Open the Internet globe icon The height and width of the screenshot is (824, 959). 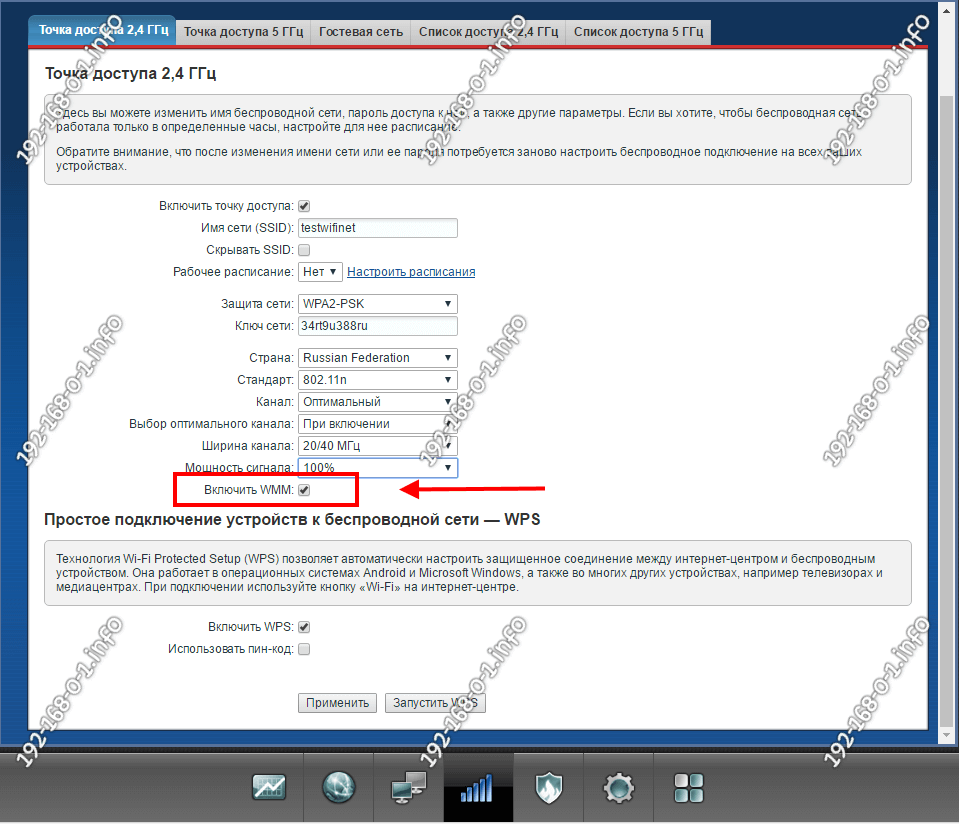[338, 787]
